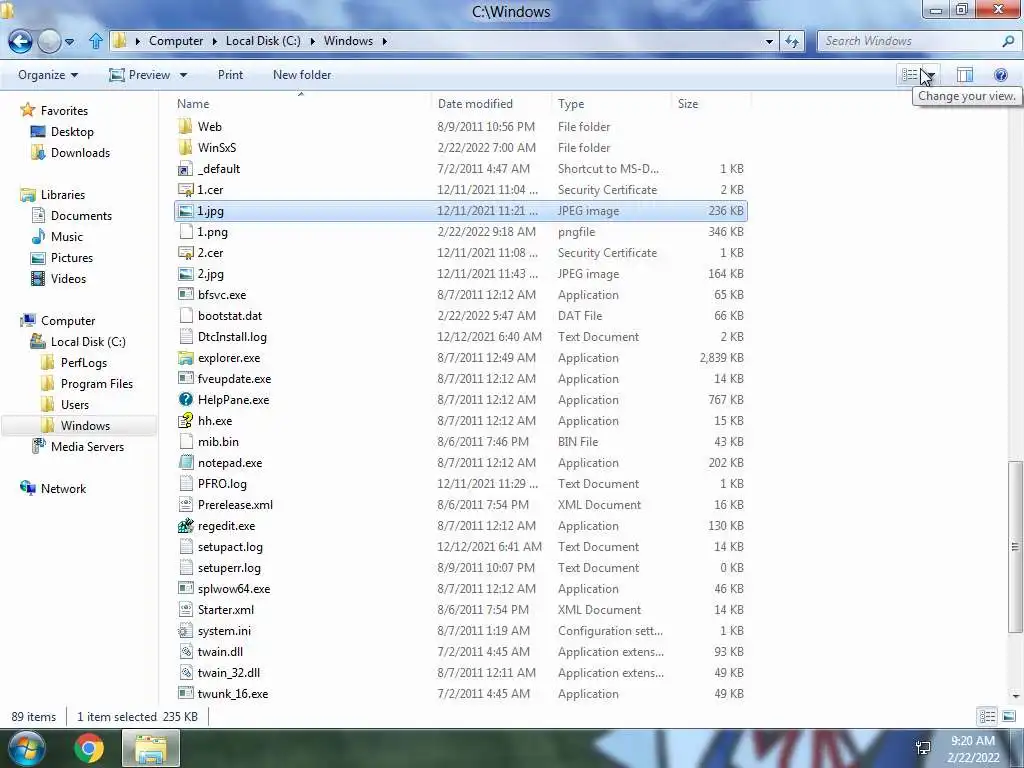Open the Users folder in the tree
This screenshot has height=768, width=1024.
(74, 404)
